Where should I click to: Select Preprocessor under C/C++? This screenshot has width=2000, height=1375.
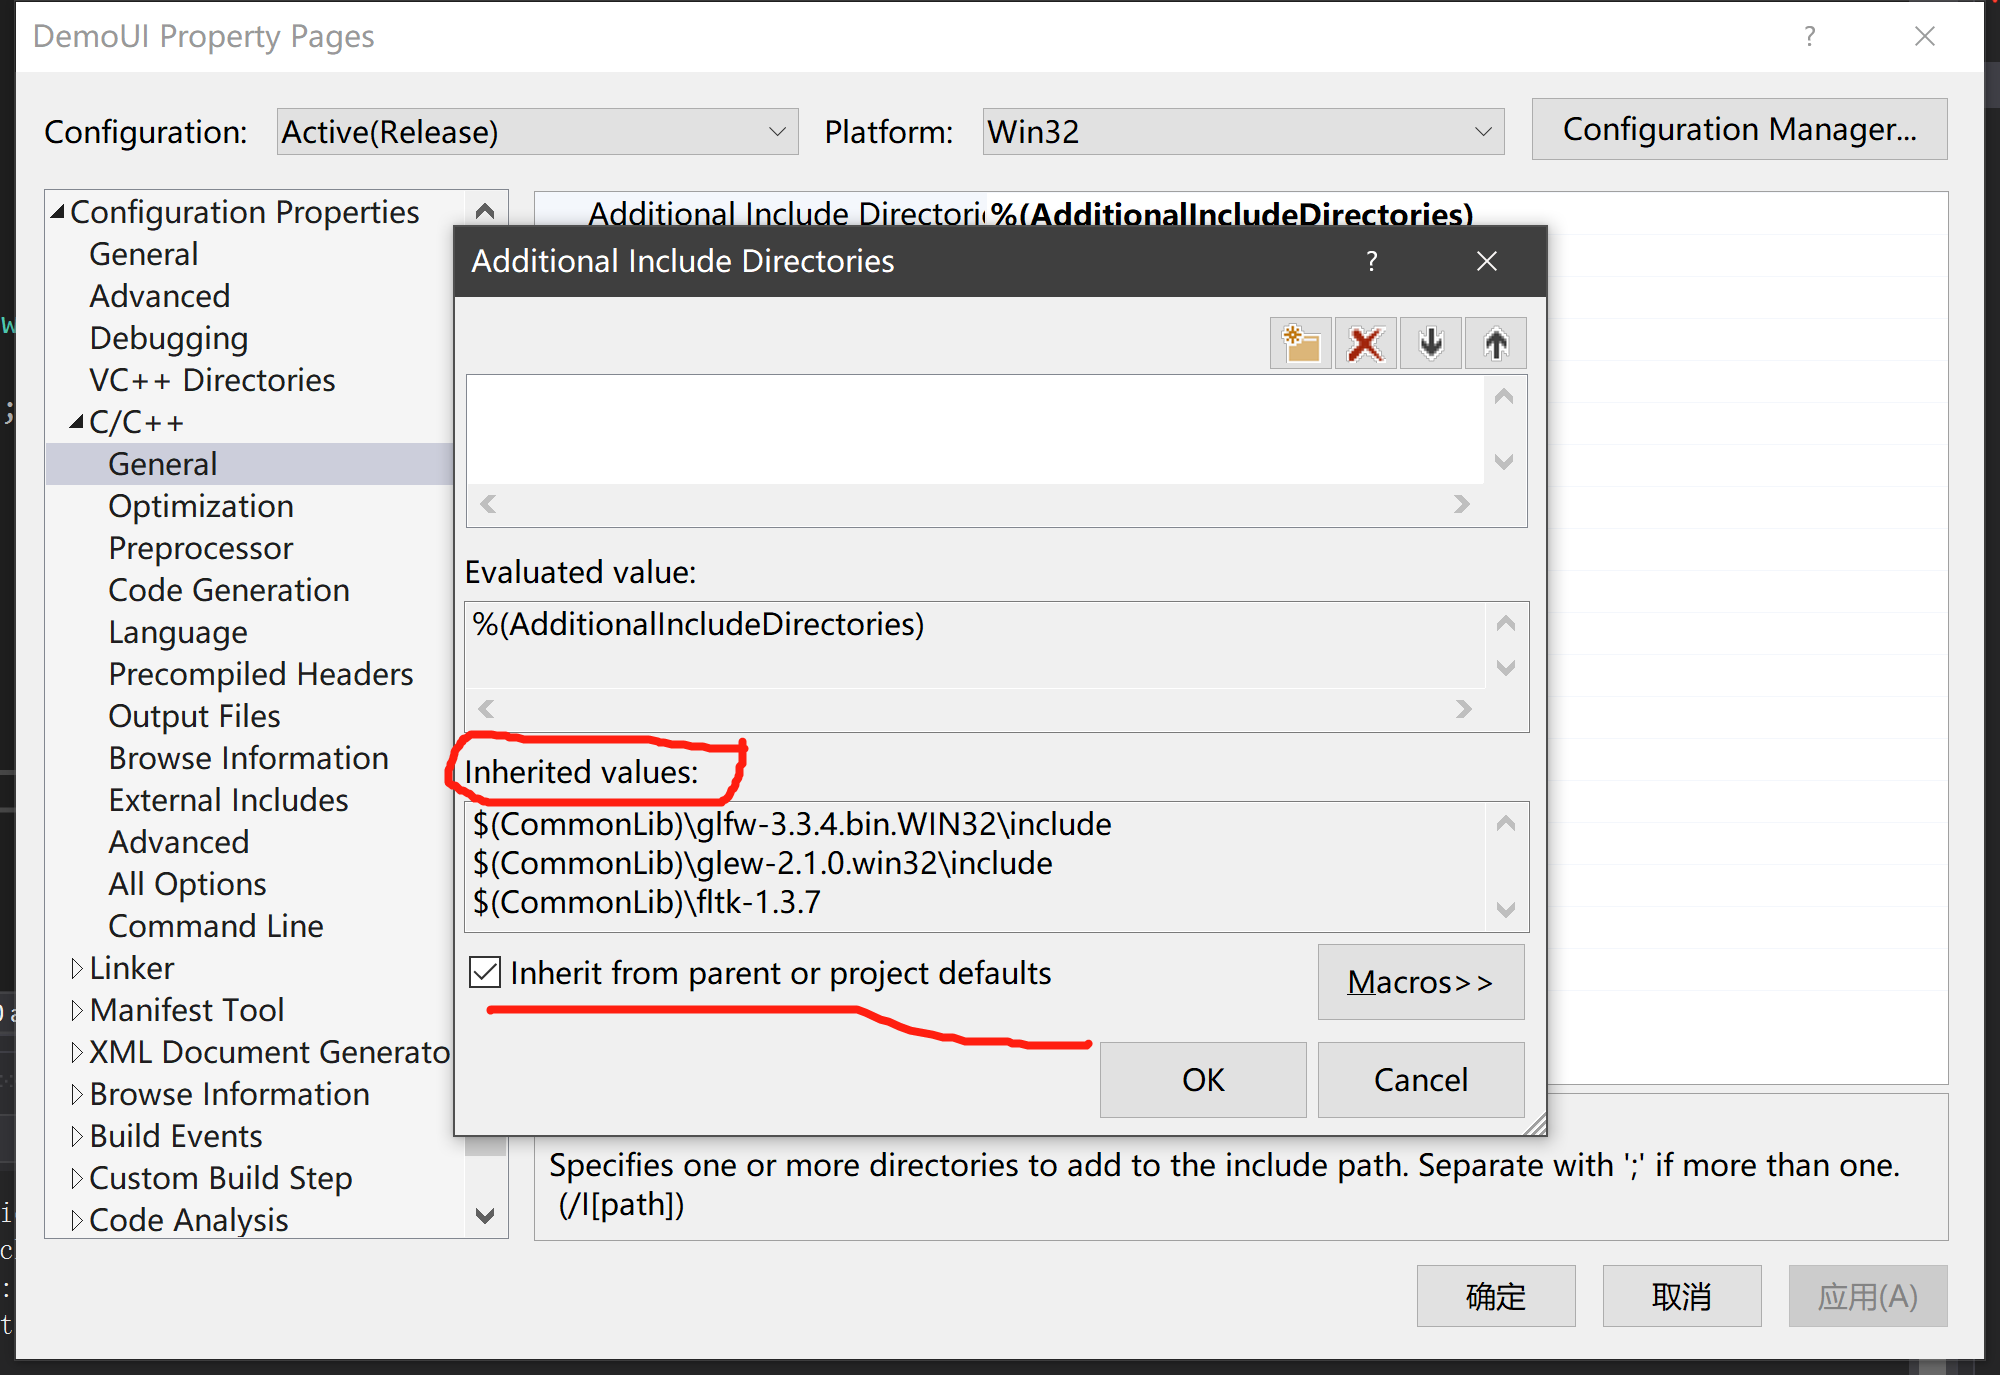point(200,548)
